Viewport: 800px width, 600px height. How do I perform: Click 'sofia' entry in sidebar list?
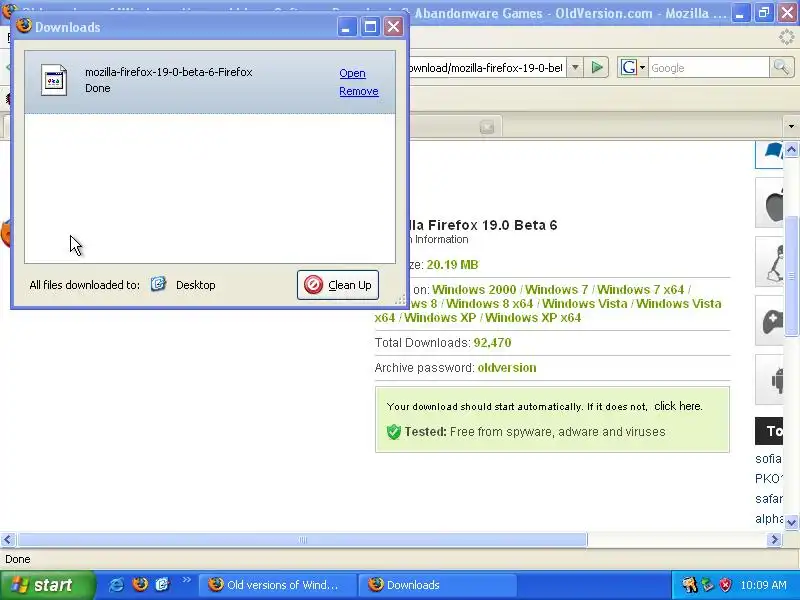(768, 459)
